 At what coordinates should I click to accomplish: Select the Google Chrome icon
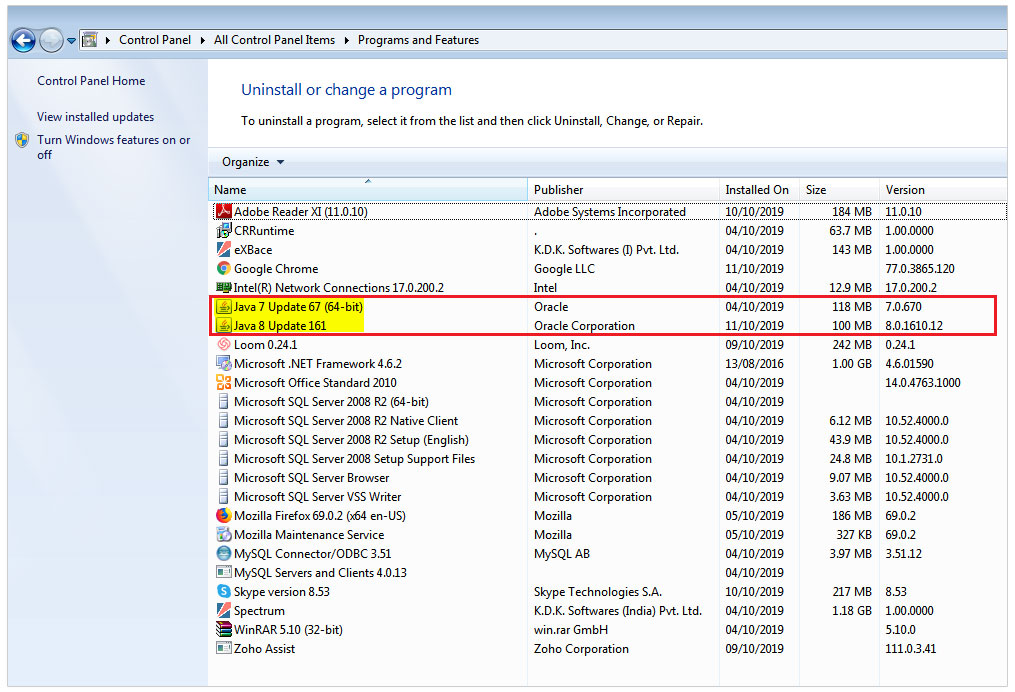[223, 269]
